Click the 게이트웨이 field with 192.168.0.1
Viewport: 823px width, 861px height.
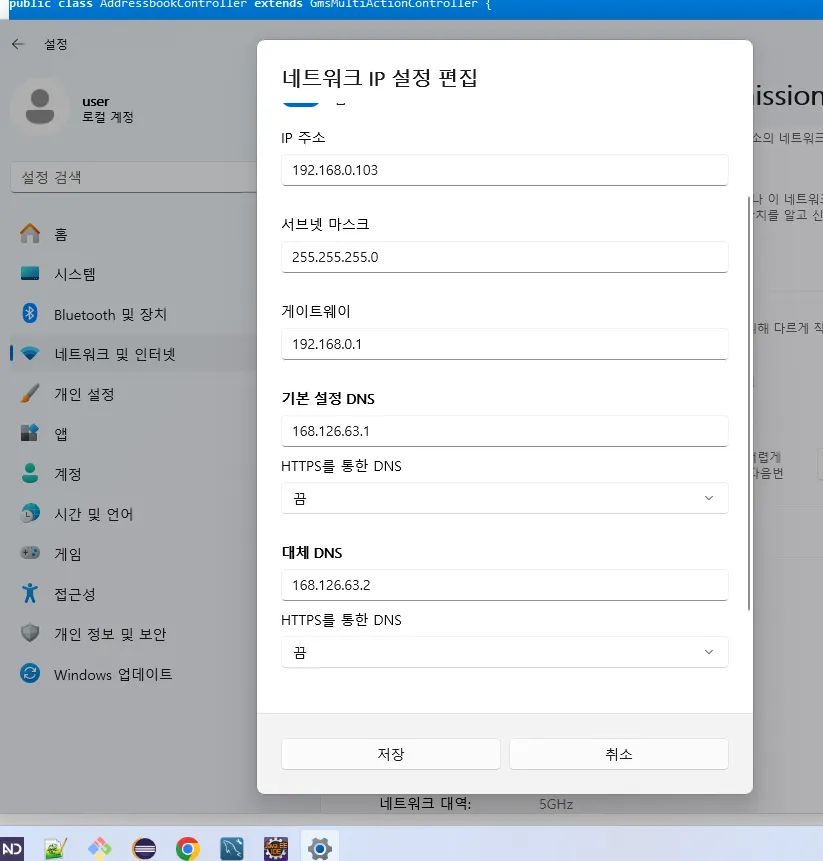point(505,344)
